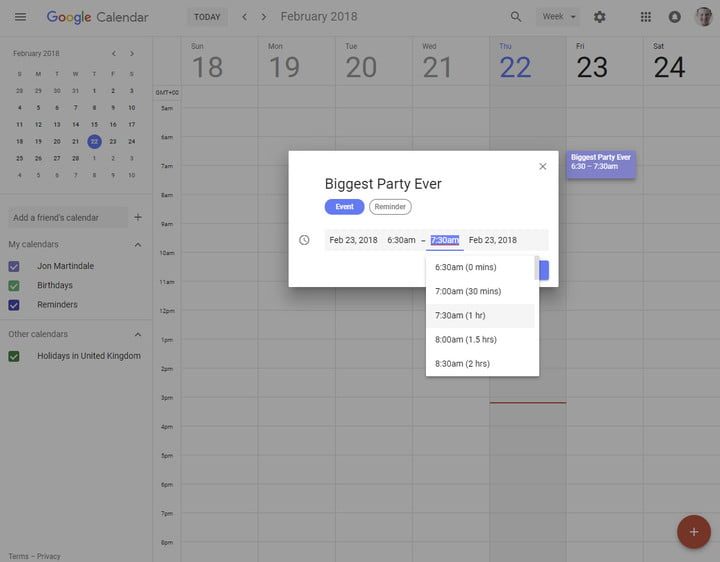
Task: Collapse the My calendars section
Action: tap(138, 244)
